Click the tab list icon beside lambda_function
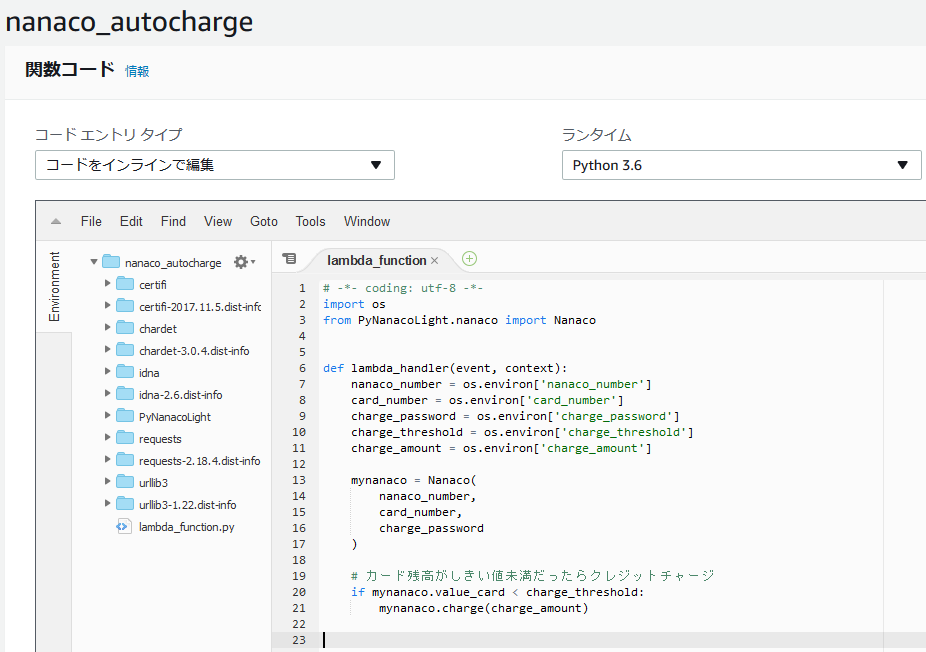The image size is (926, 652). coord(289,259)
